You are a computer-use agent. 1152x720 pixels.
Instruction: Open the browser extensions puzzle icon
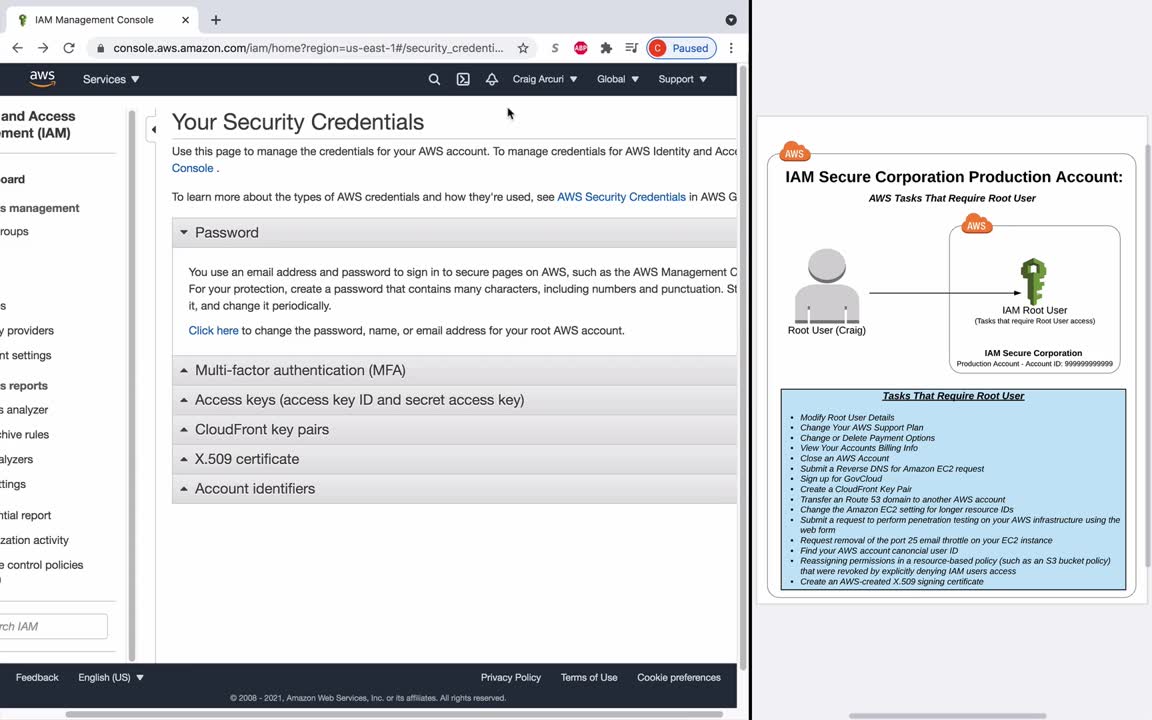coord(606,48)
